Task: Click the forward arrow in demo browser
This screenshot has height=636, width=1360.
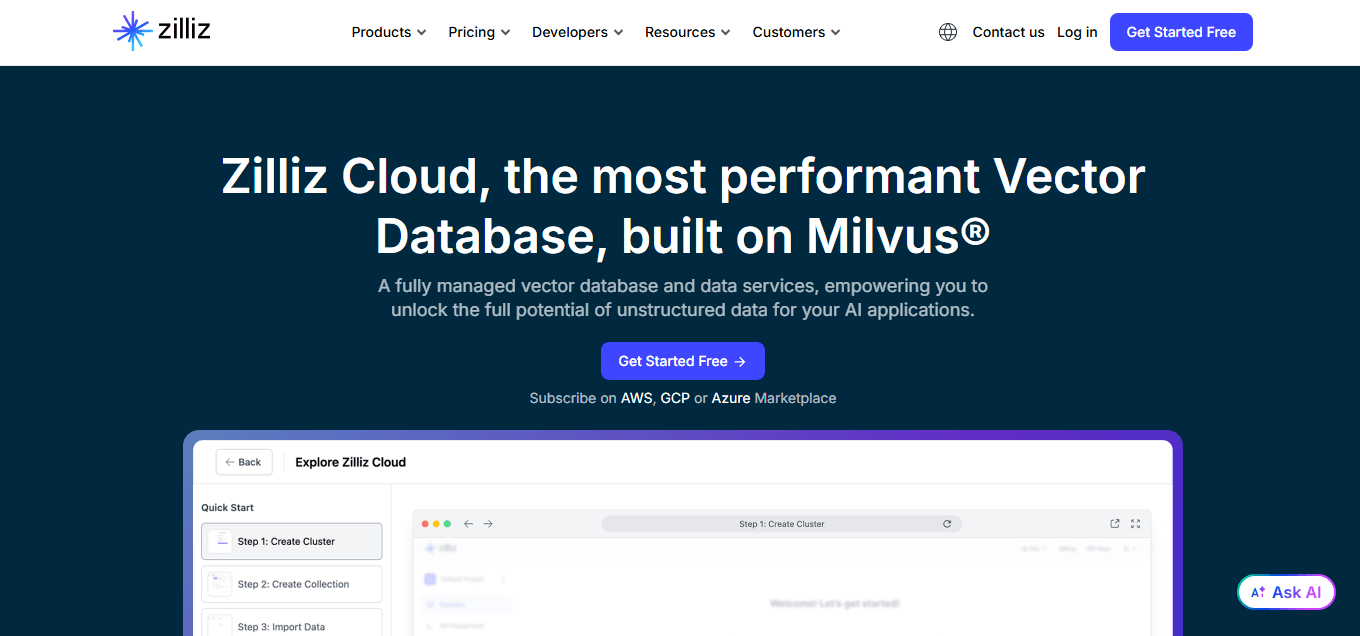Action: coord(488,524)
